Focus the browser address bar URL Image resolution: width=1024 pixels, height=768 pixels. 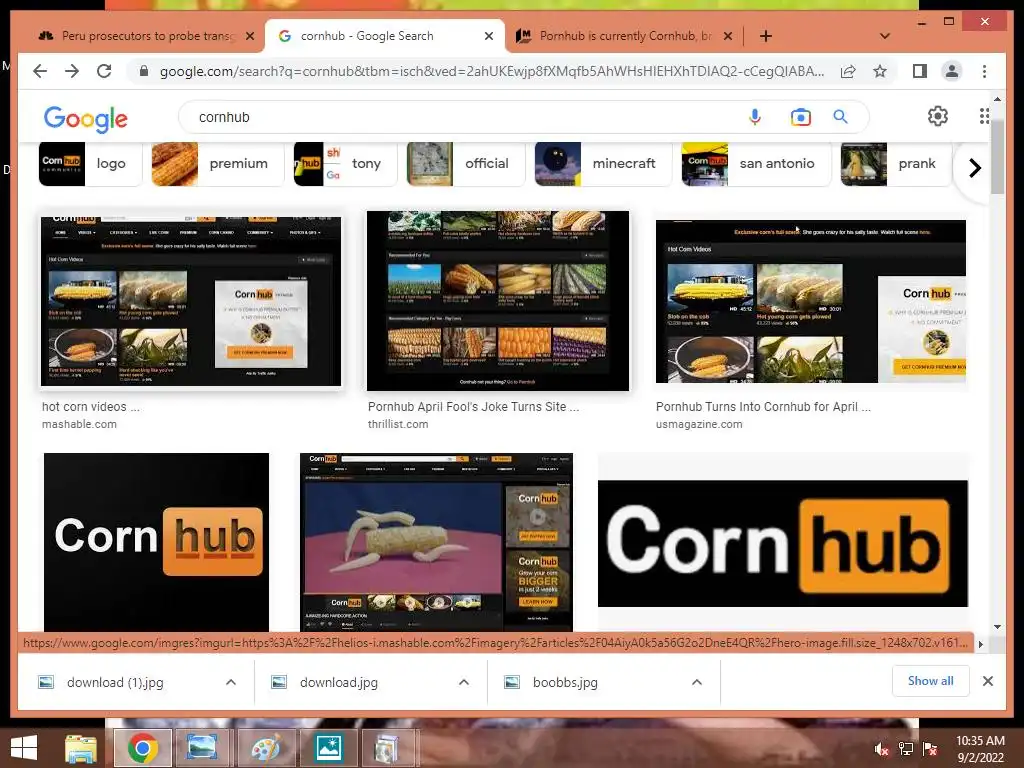click(x=491, y=71)
